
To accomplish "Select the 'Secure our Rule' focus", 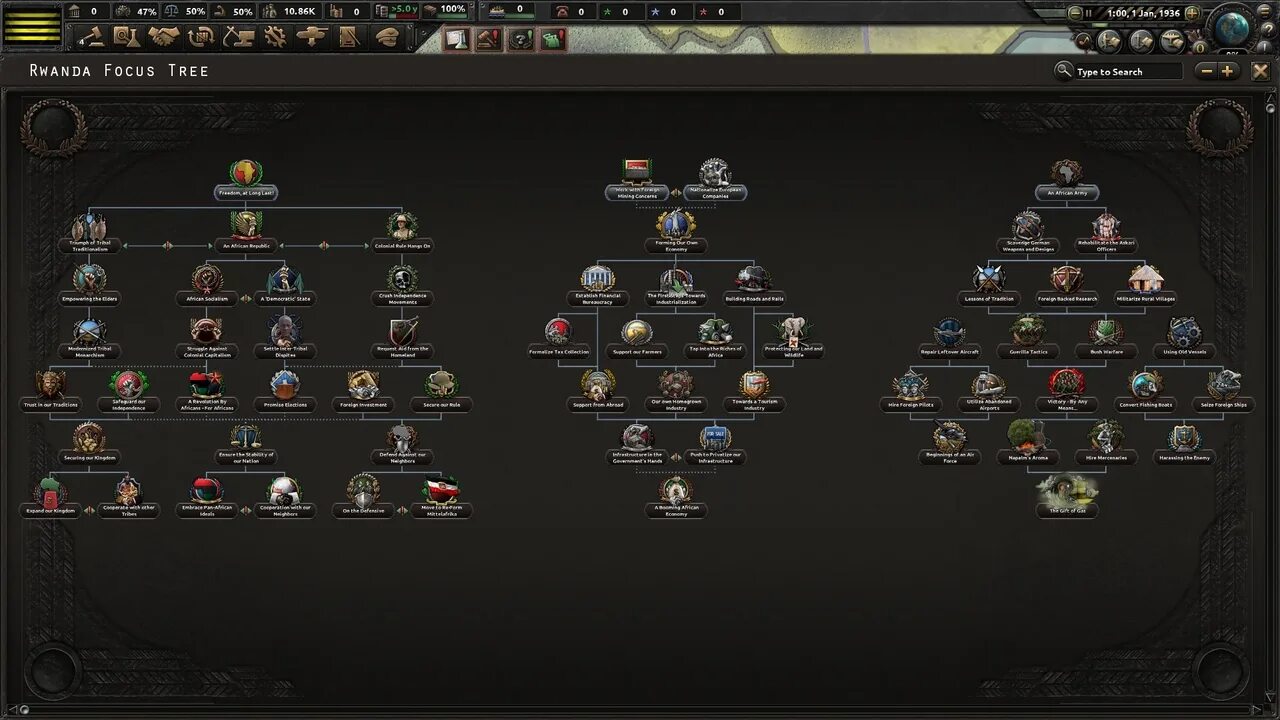I will click(x=441, y=392).
